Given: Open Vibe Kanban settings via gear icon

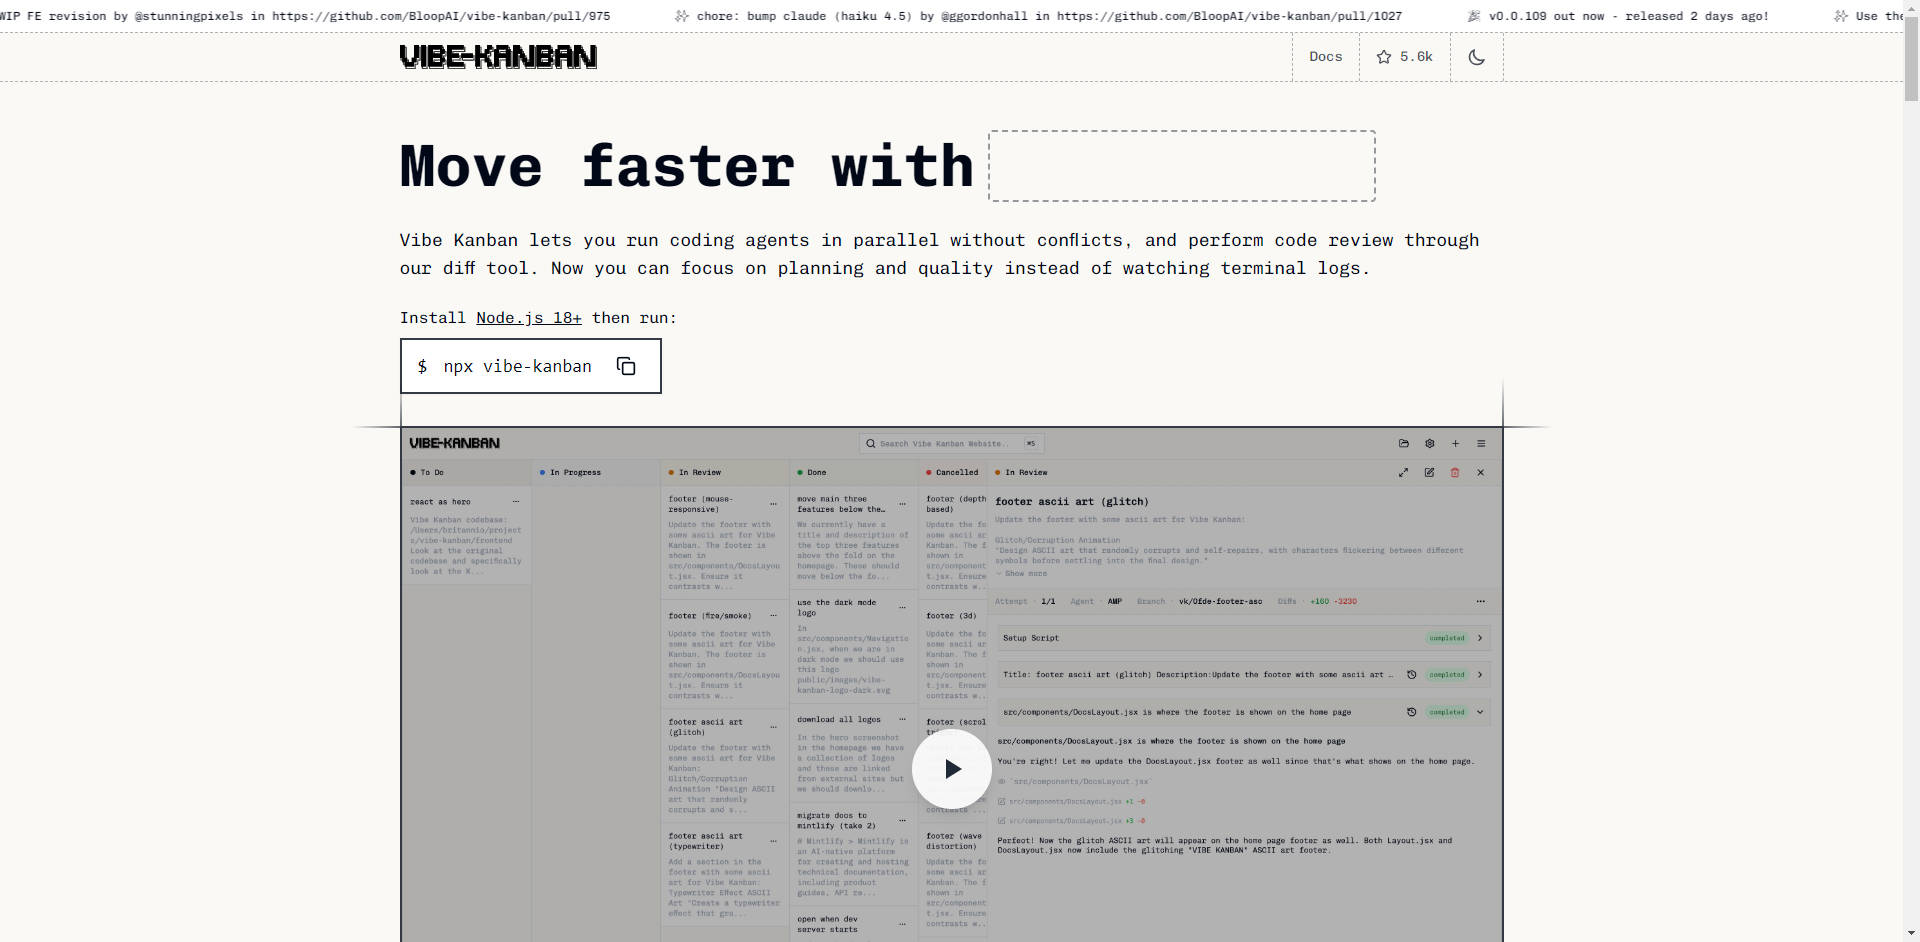Looking at the screenshot, I should click(x=1429, y=443).
